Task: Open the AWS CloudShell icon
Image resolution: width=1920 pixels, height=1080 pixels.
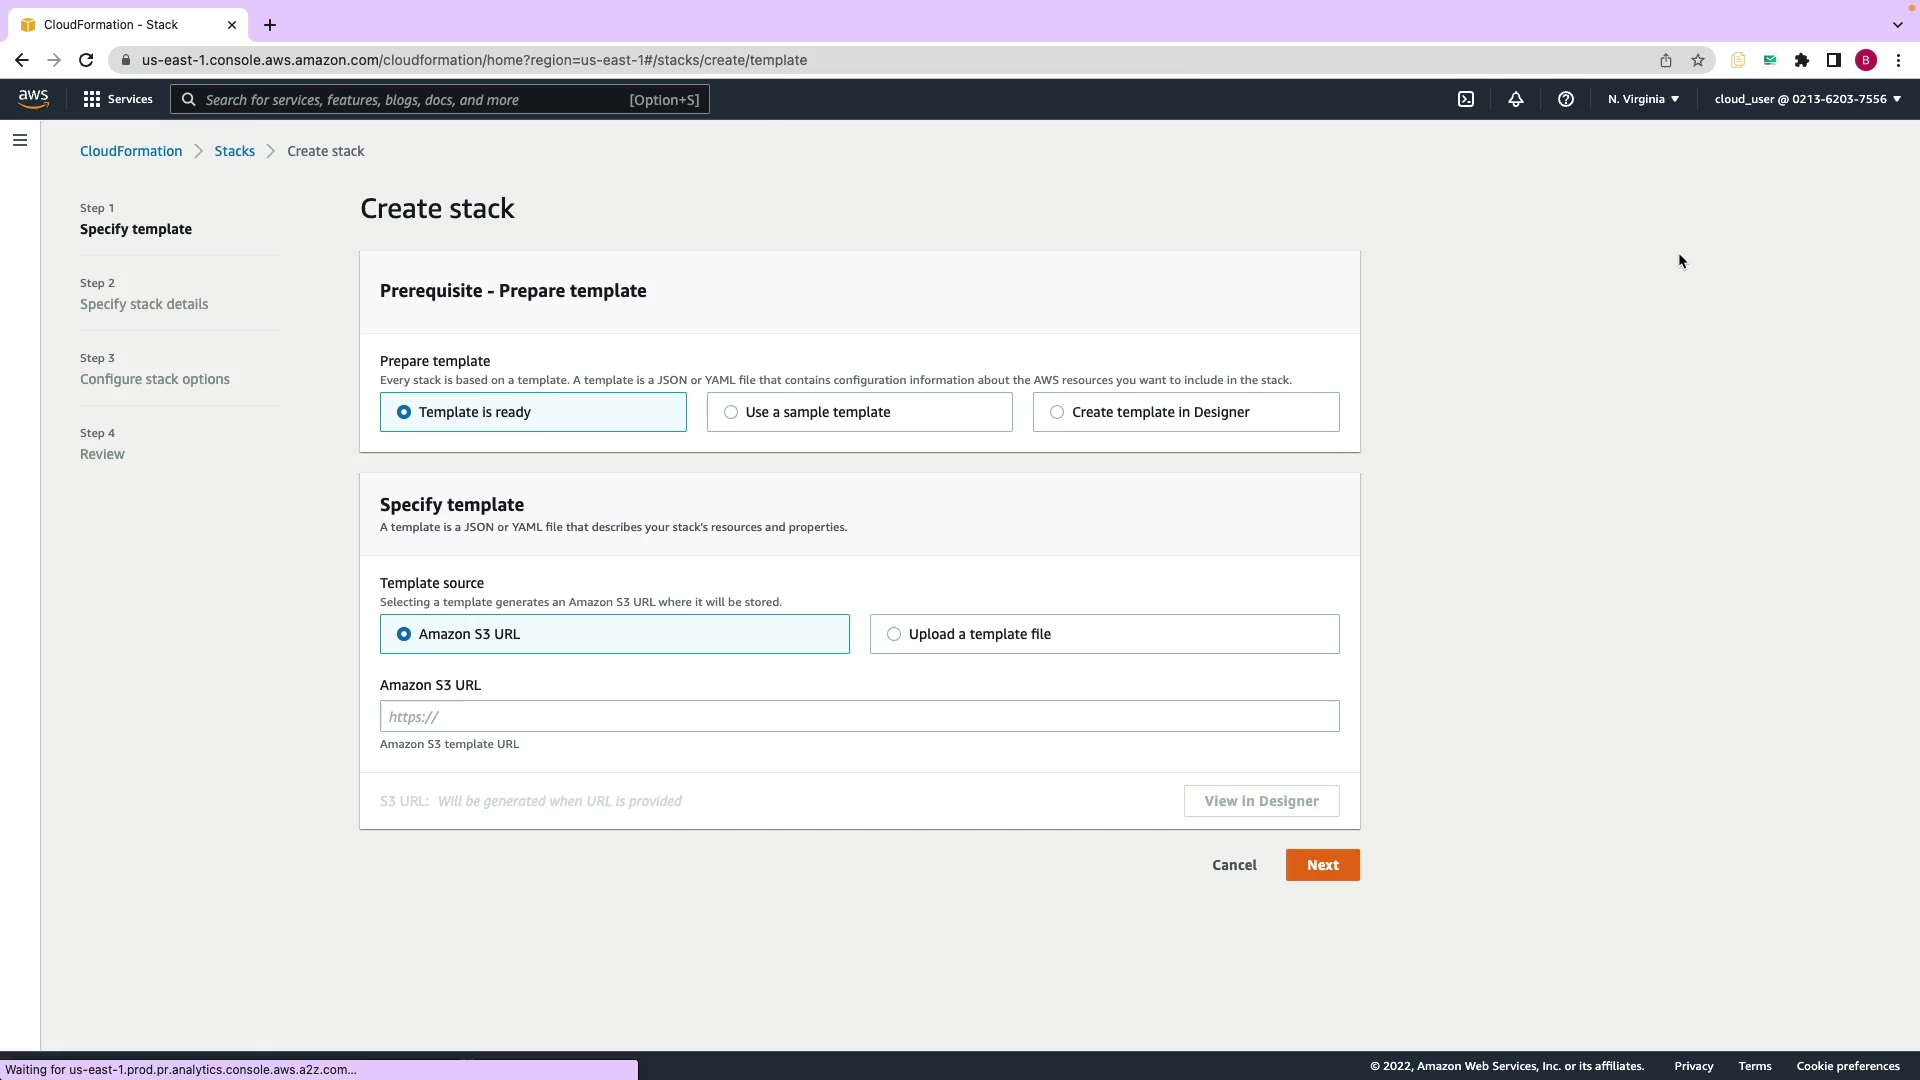Action: click(1466, 99)
